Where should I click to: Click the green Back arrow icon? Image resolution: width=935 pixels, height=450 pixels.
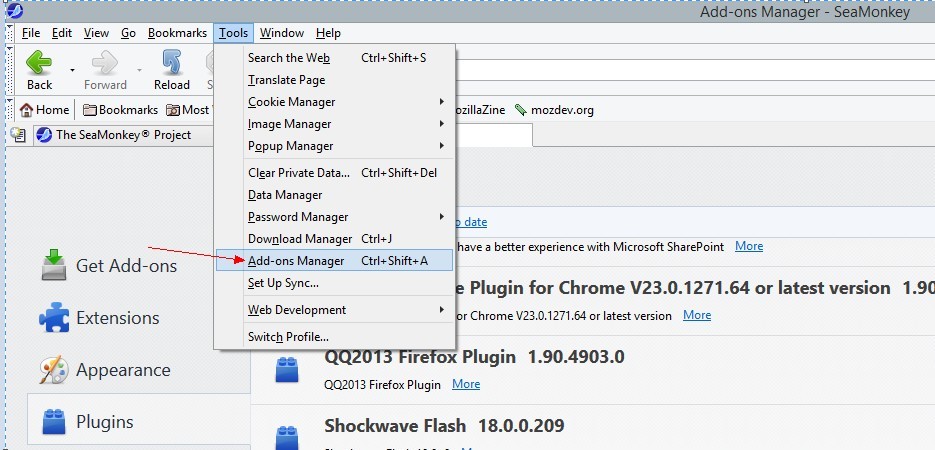[39, 63]
